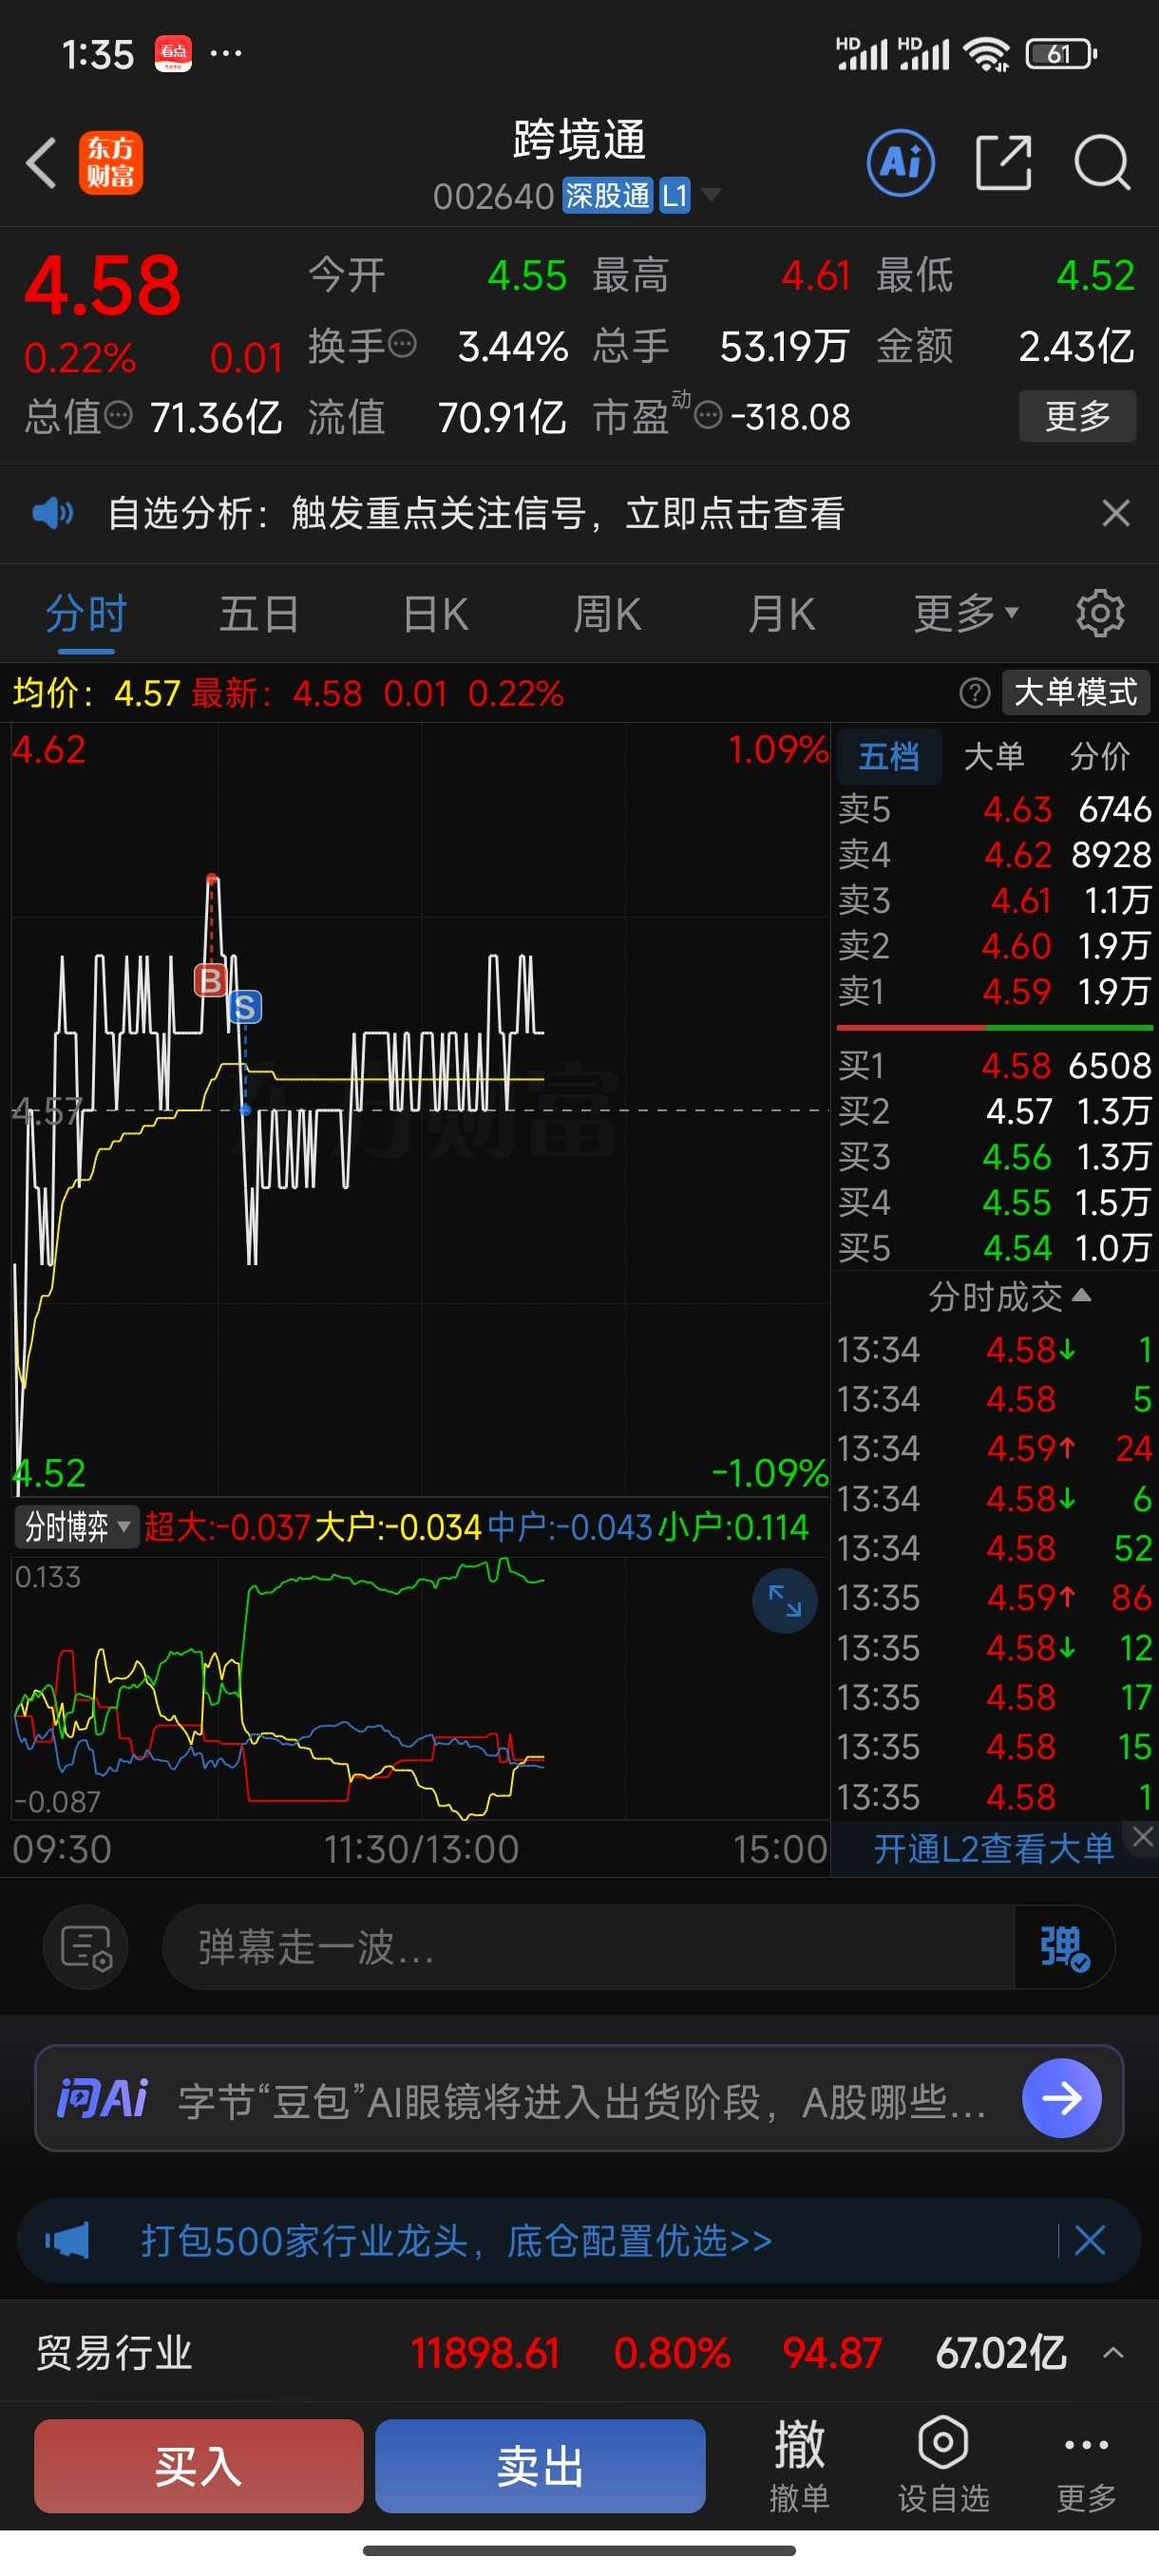The image size is (1159, 2576).
Task: Toggle the 弹 danmaku button
Action: coord(1064,1947)
